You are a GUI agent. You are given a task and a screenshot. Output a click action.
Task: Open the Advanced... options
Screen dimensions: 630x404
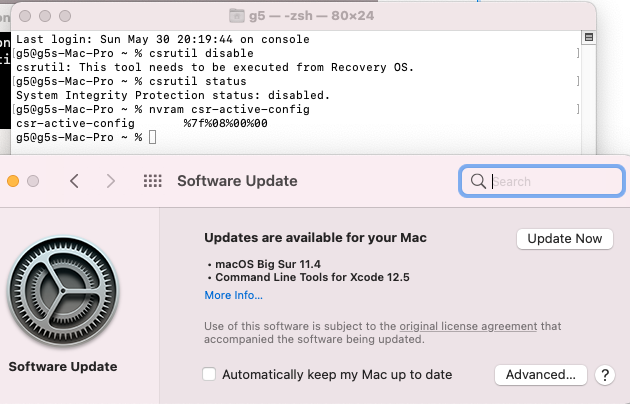[x=541, y=375]
